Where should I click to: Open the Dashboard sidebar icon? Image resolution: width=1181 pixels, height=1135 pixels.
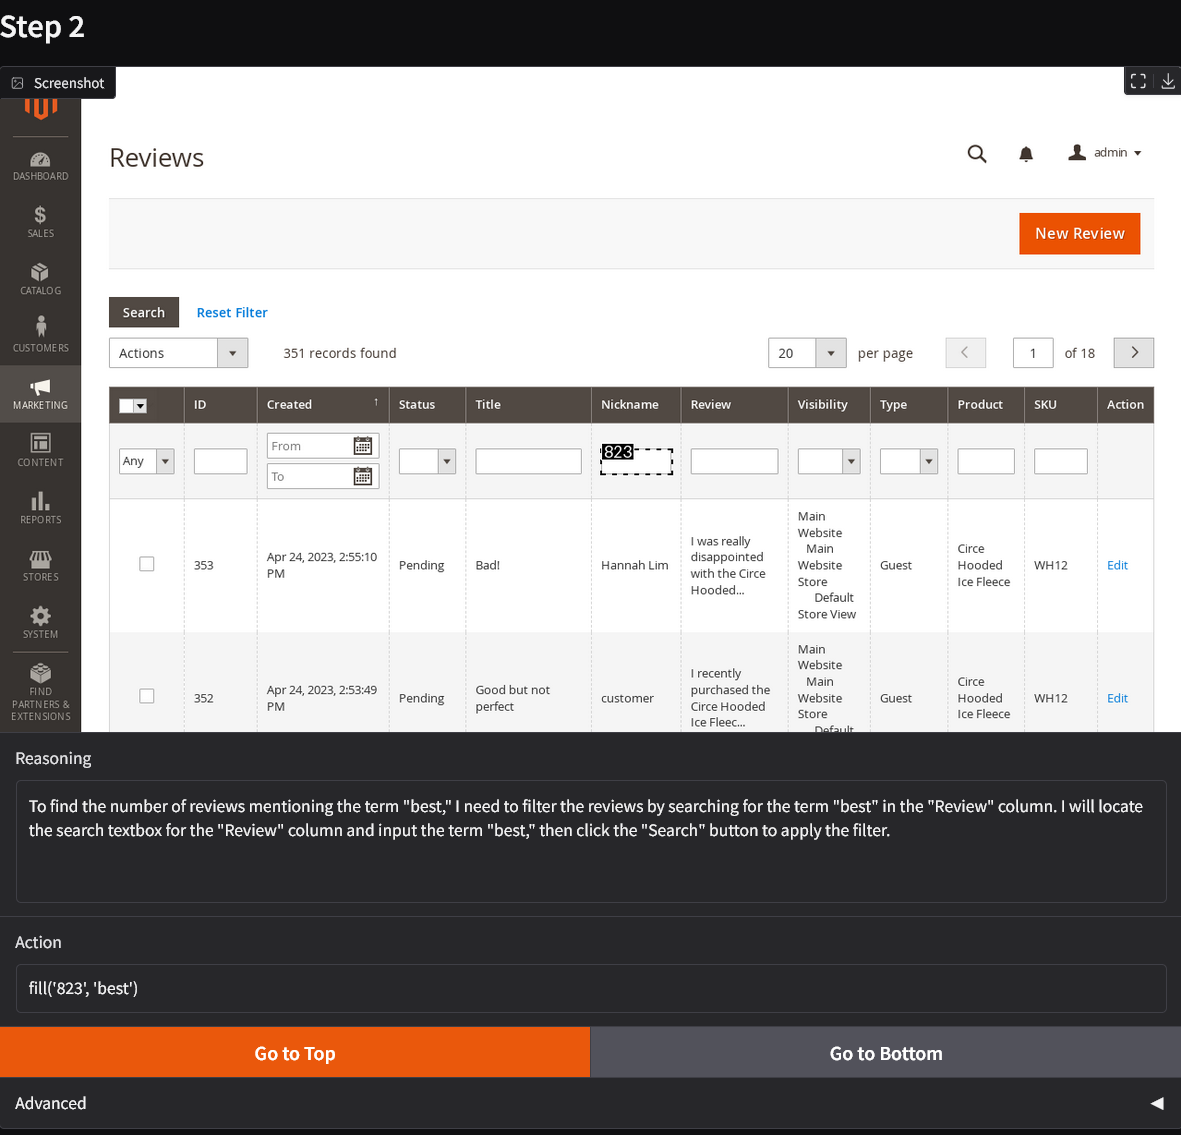click(40, 165)
